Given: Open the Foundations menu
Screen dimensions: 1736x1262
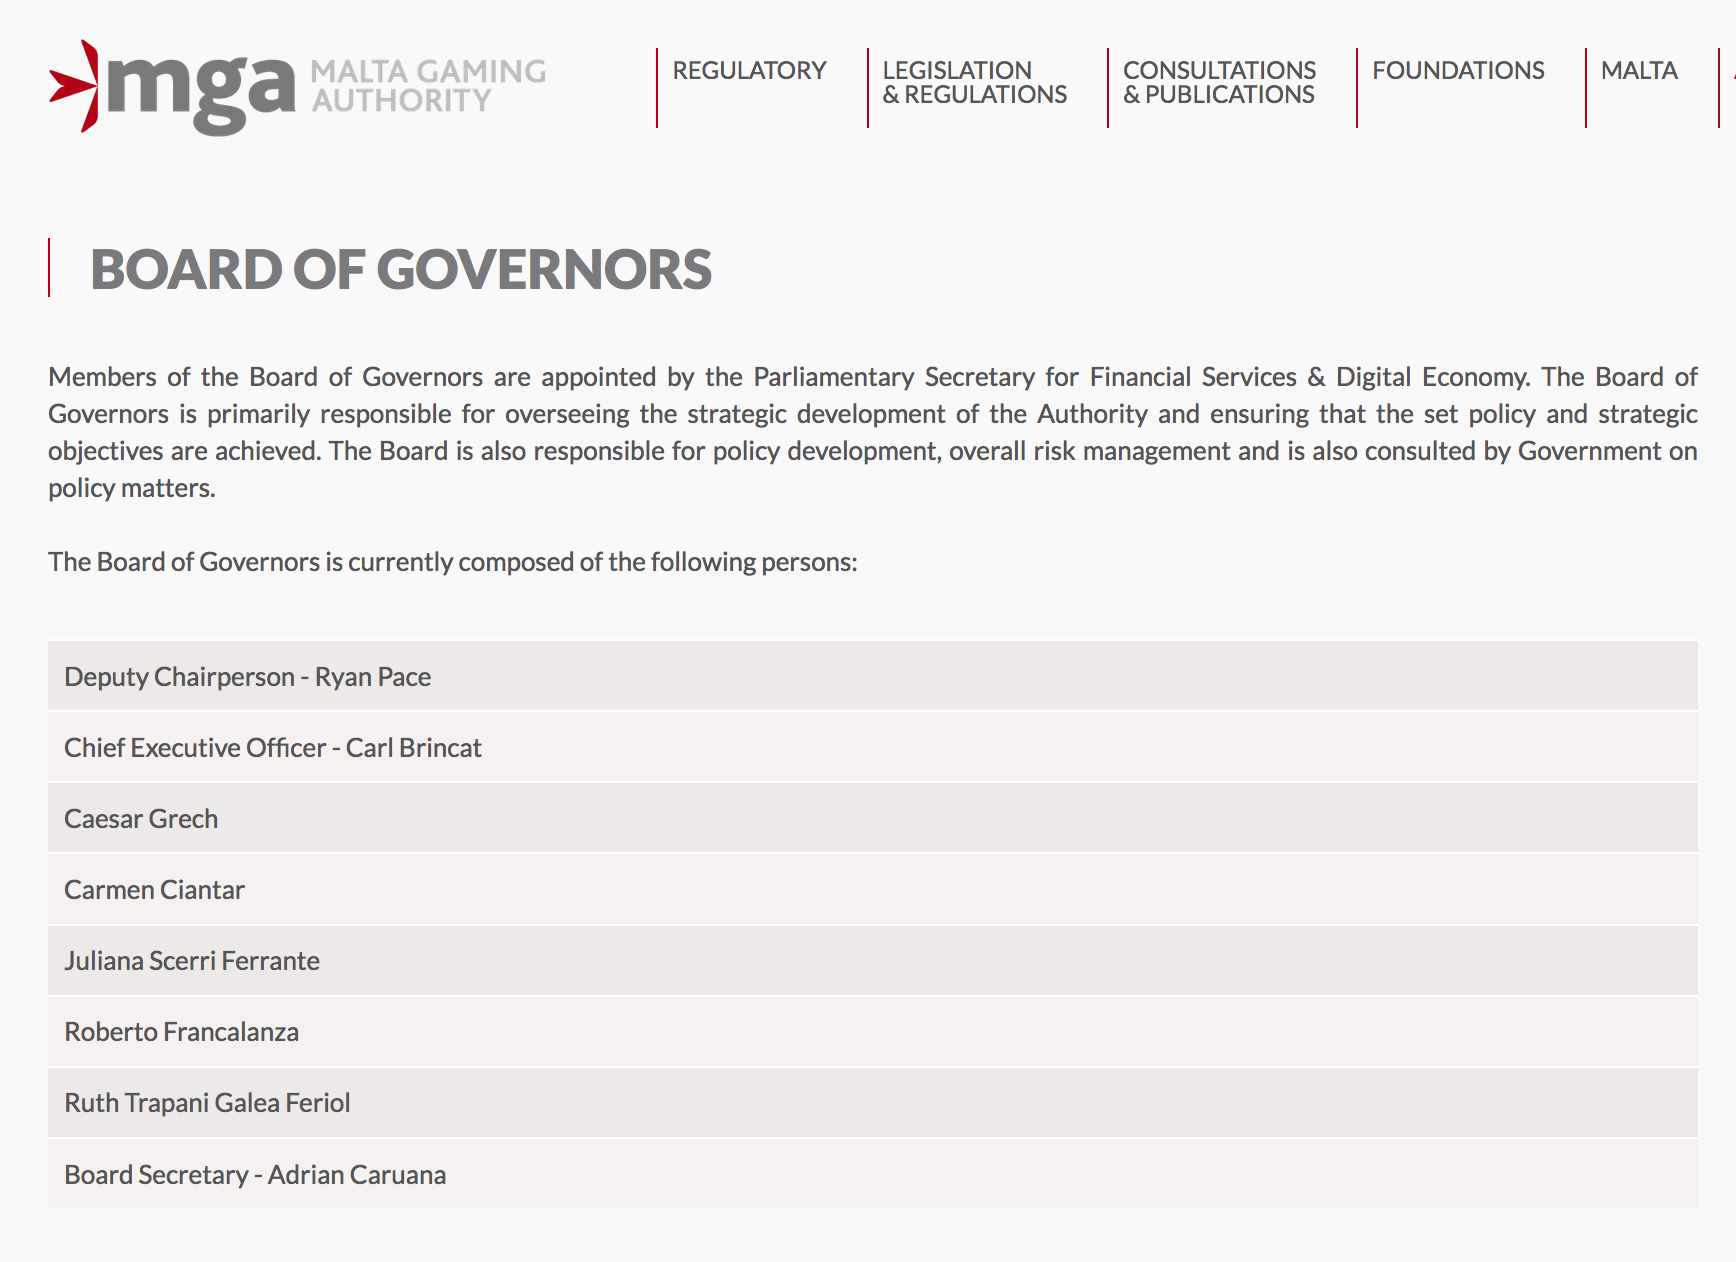Looking at the screenshot, I should click(x=1457, y=71).
